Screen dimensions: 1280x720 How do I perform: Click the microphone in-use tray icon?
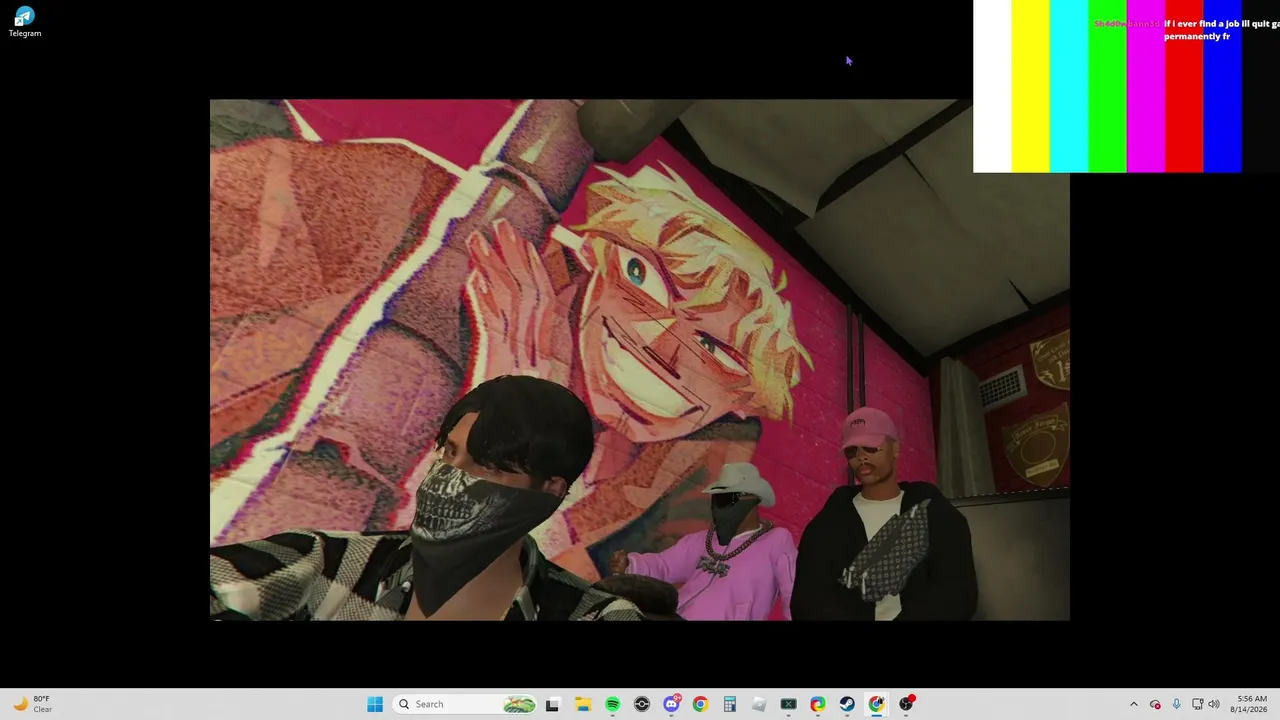pyautogui.click(x=1176, y=704)
